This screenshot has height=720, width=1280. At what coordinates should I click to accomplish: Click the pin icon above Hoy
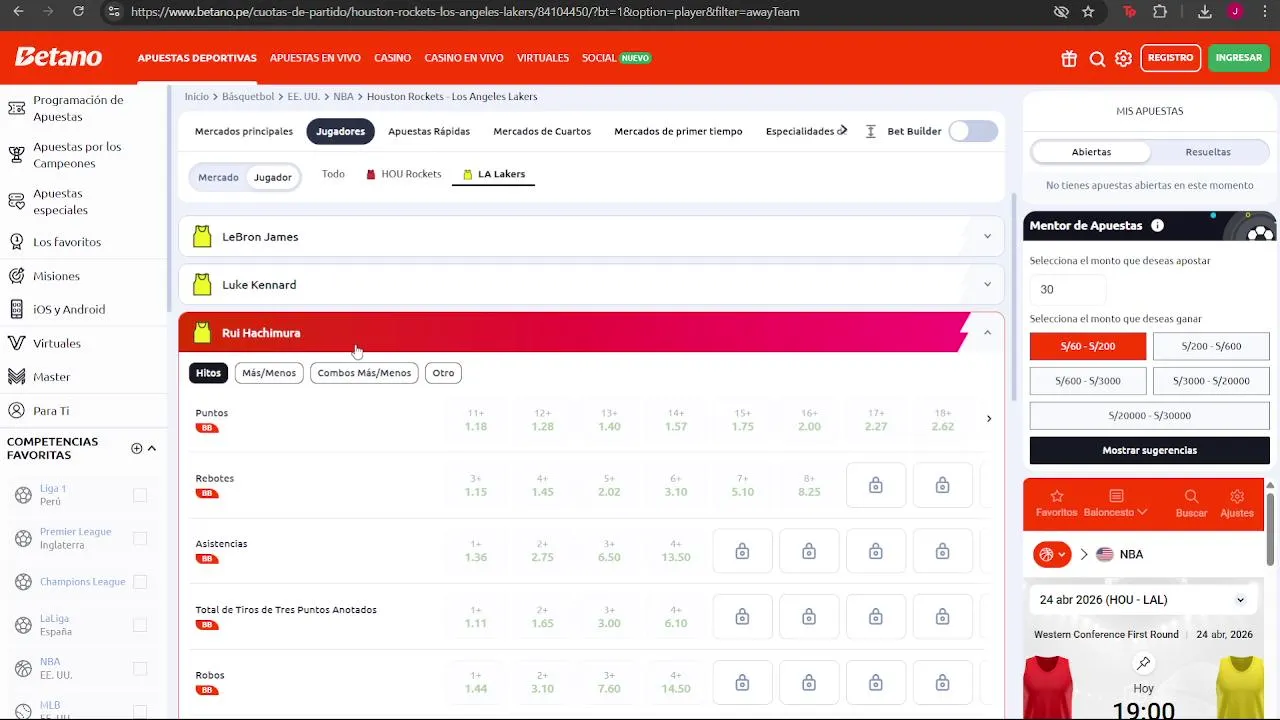coord(1144,663)
